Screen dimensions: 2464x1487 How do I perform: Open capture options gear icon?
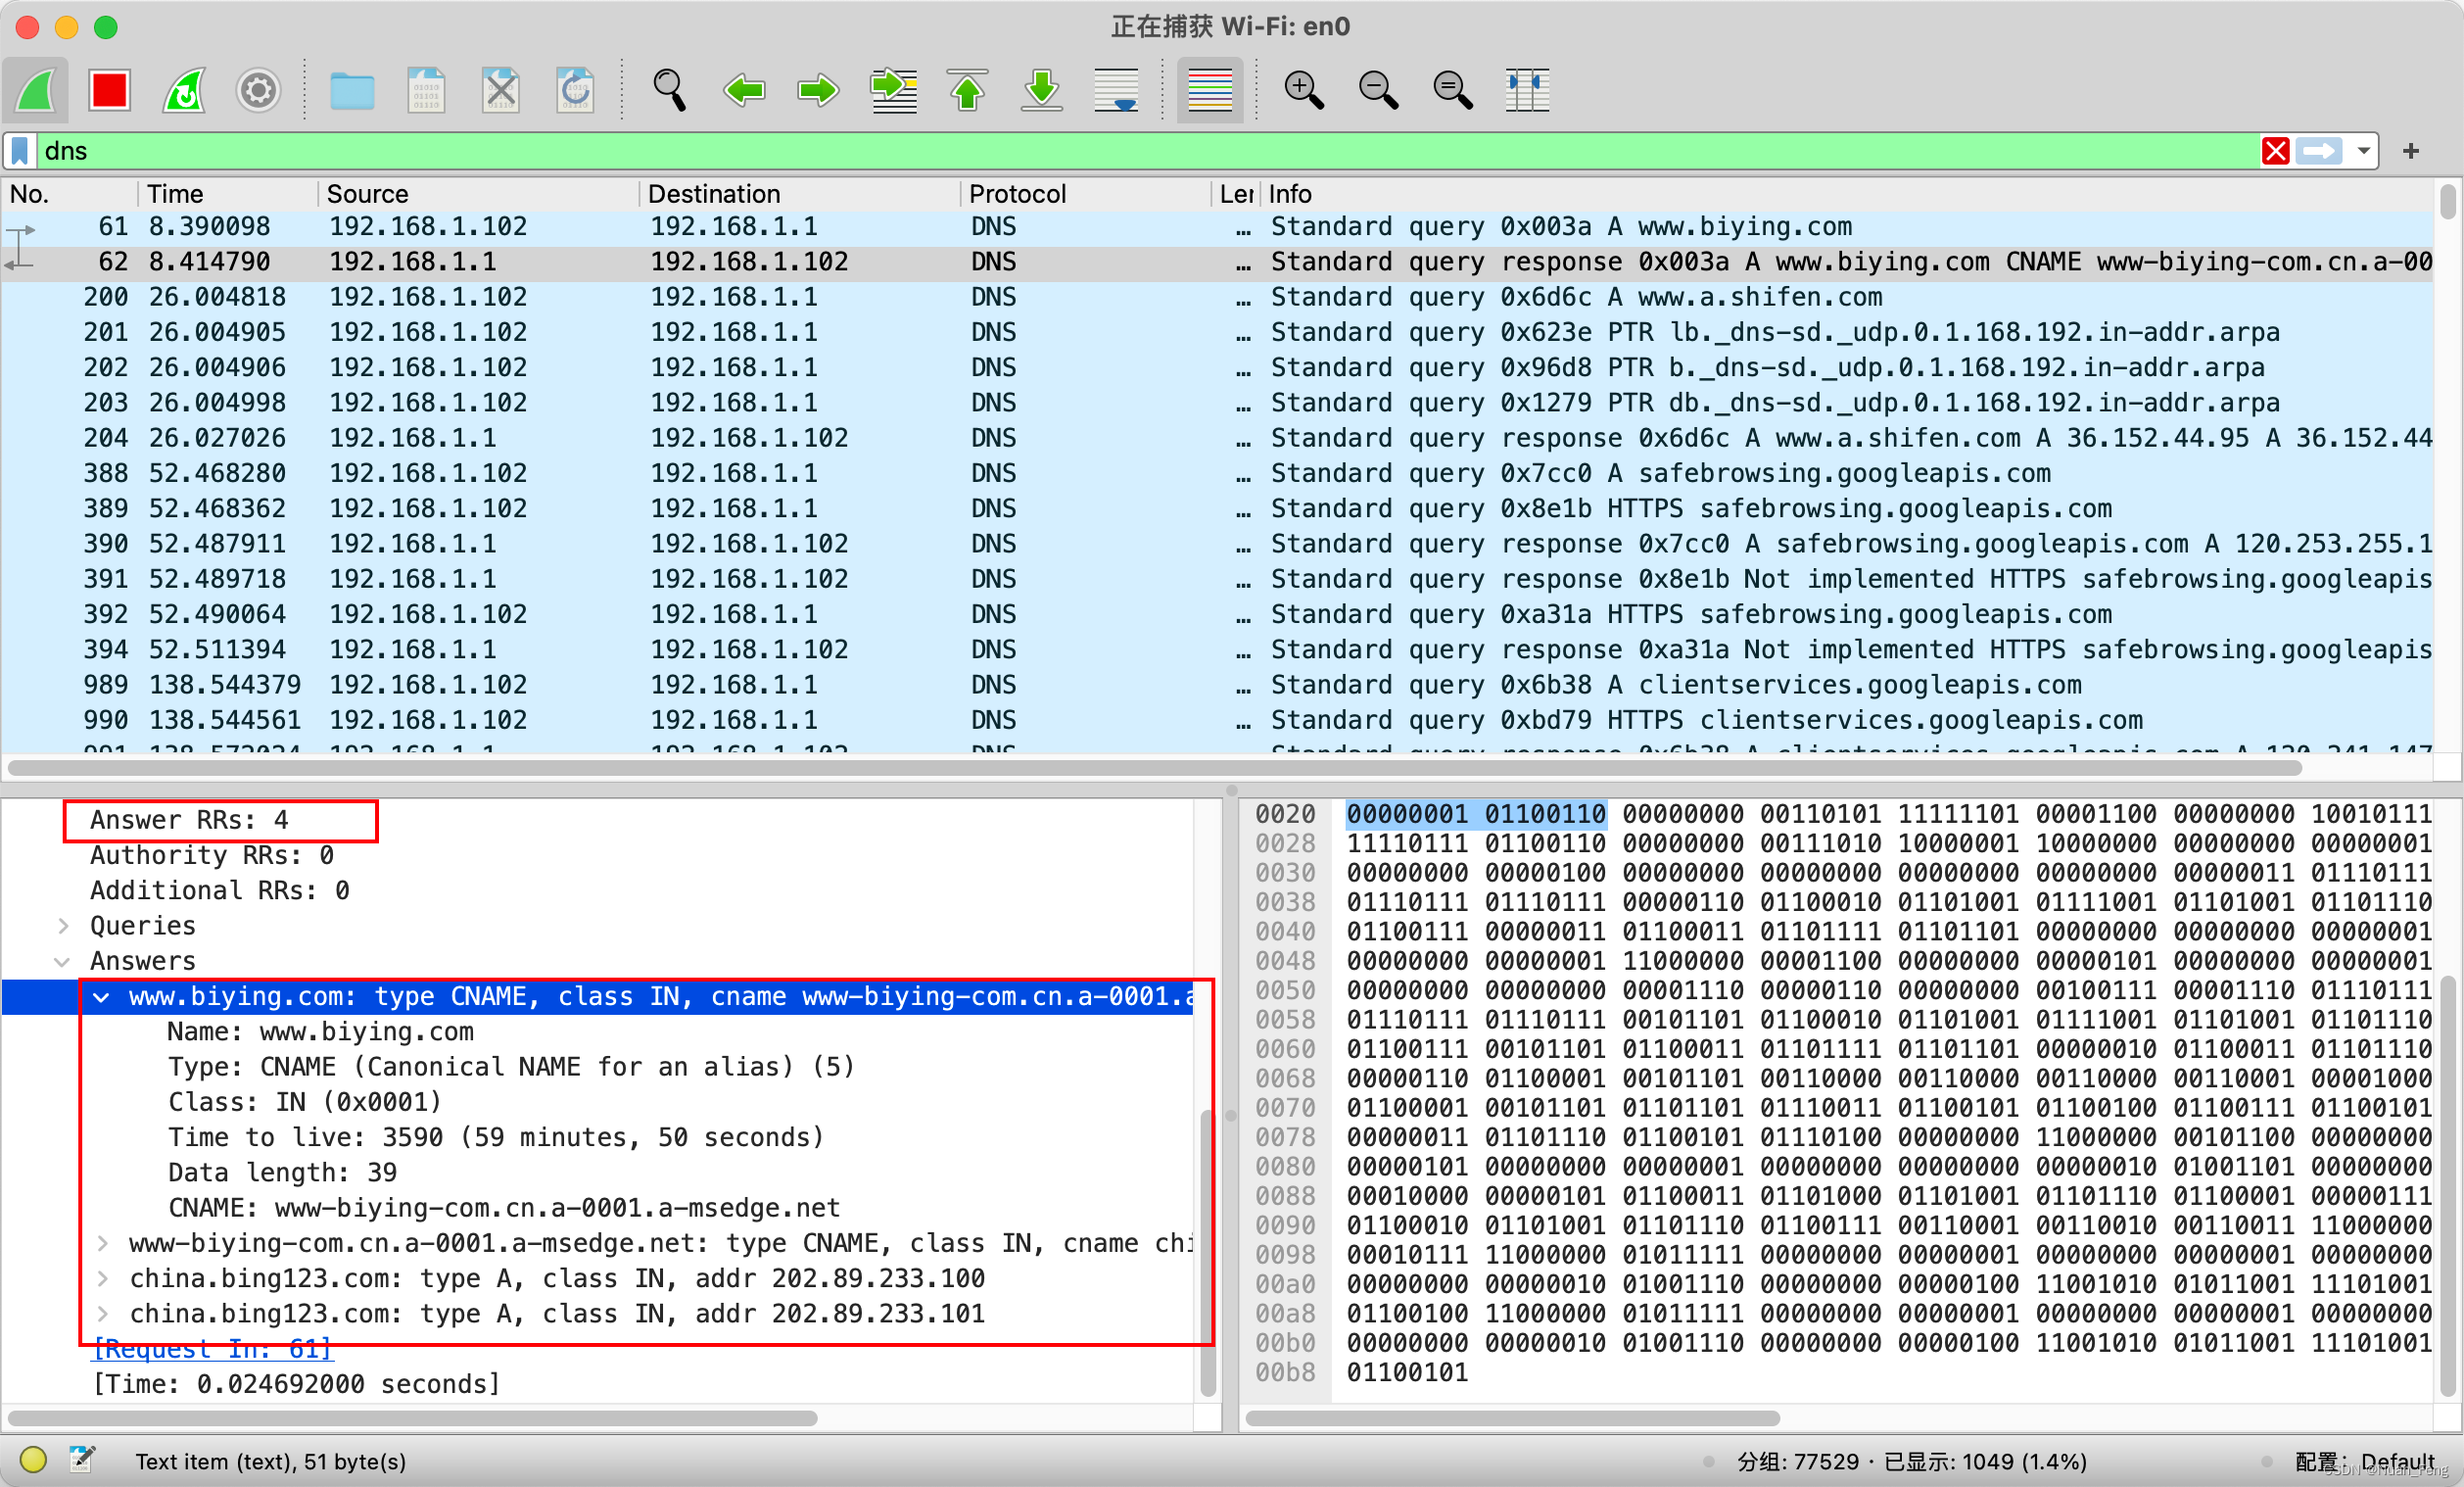(258, 90)
